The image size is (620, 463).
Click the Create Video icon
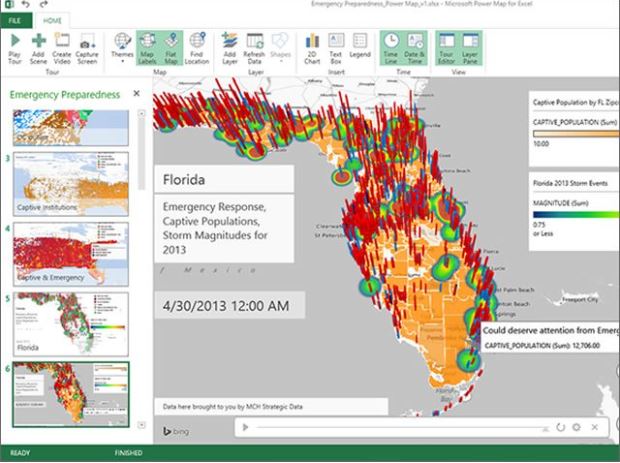62,48
